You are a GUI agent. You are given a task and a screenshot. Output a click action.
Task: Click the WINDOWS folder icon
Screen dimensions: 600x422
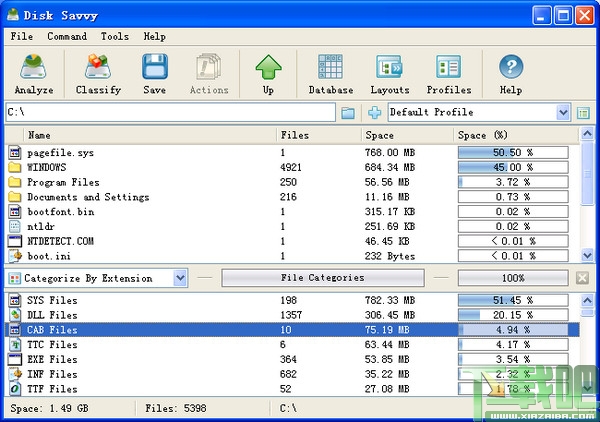15,167
